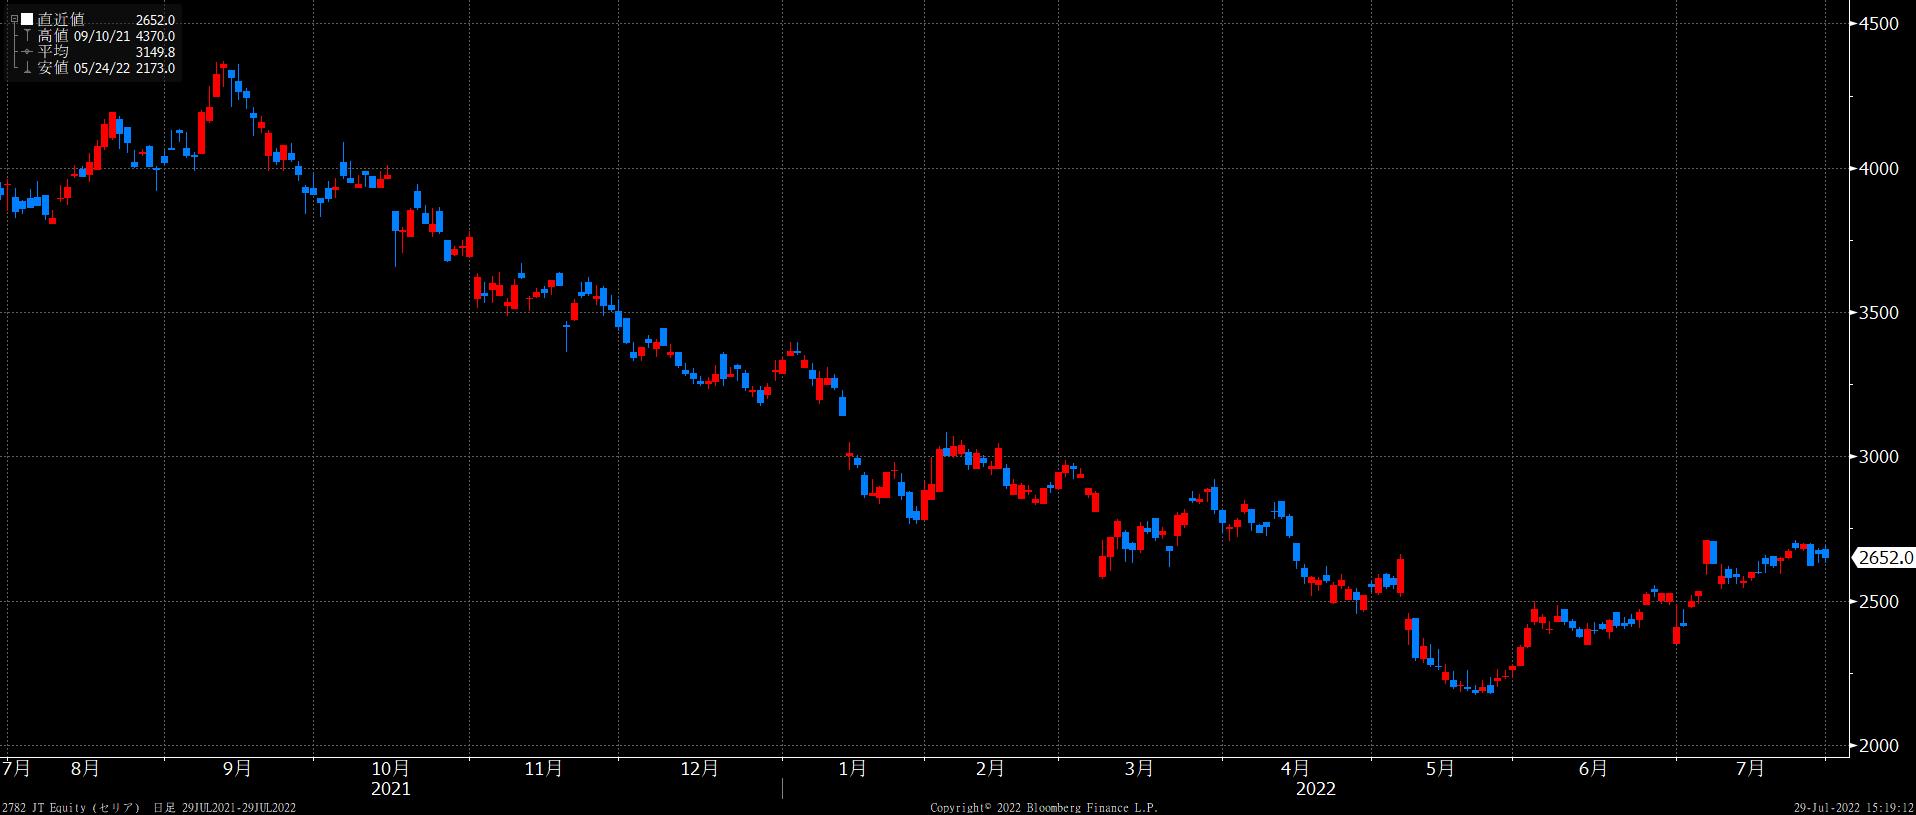This screenshot has width=1916, height=815.
Task: Click the 4500 label on price axis
Action: click(1879, 24)
